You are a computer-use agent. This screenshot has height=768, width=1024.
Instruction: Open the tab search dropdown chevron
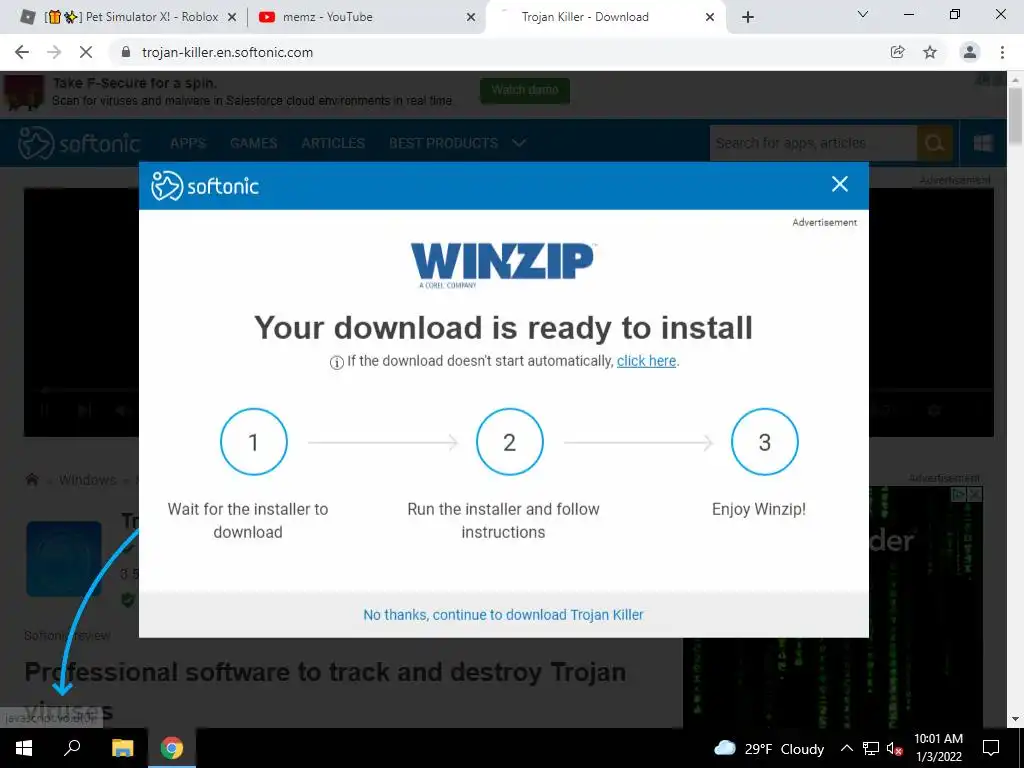click(x=863, y=14)
